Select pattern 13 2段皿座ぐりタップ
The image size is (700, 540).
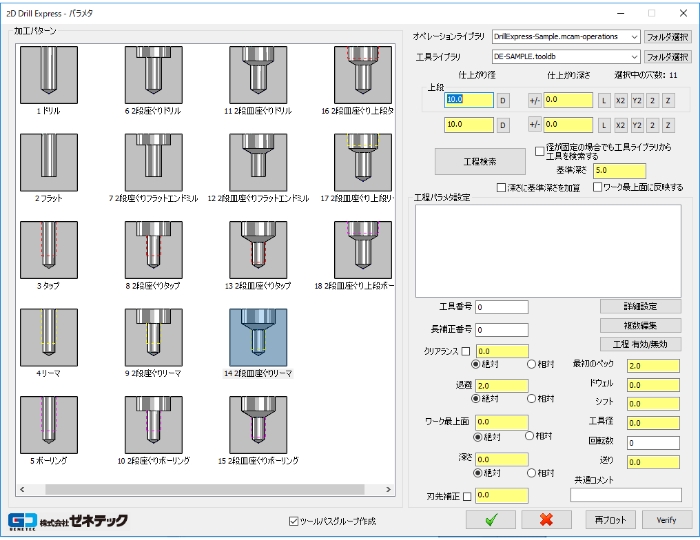point(258,250)
